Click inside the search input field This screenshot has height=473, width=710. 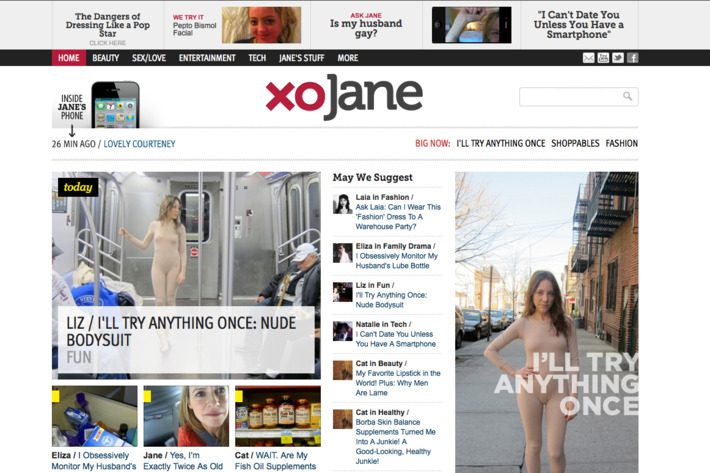click(x=579, y=96)
